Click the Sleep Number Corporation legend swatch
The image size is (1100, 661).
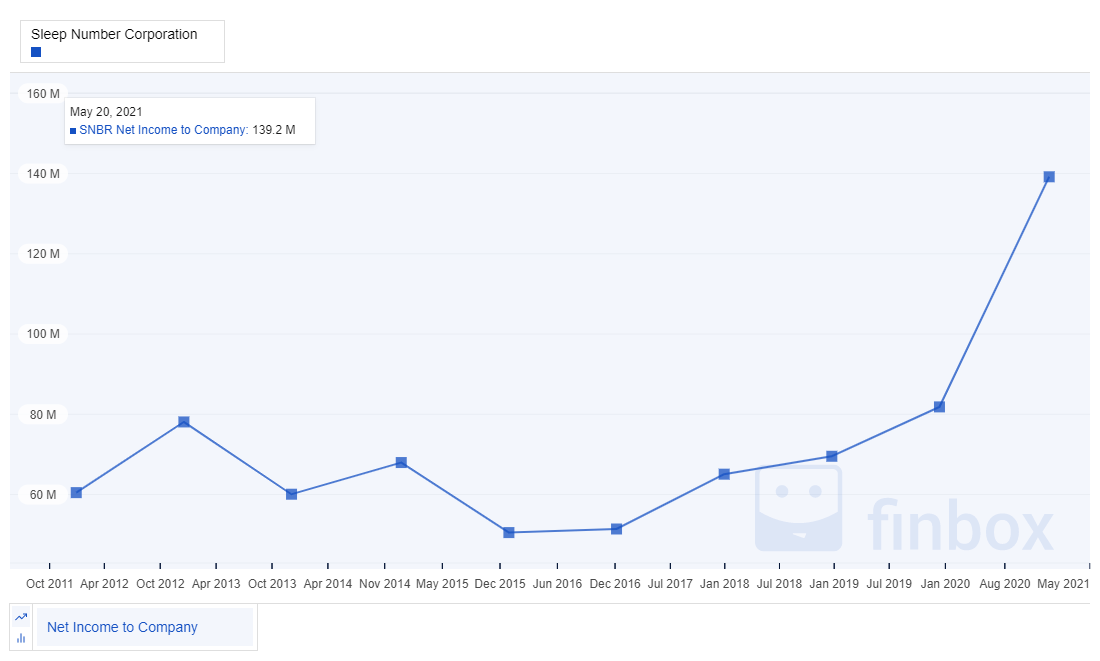[36, 52]
